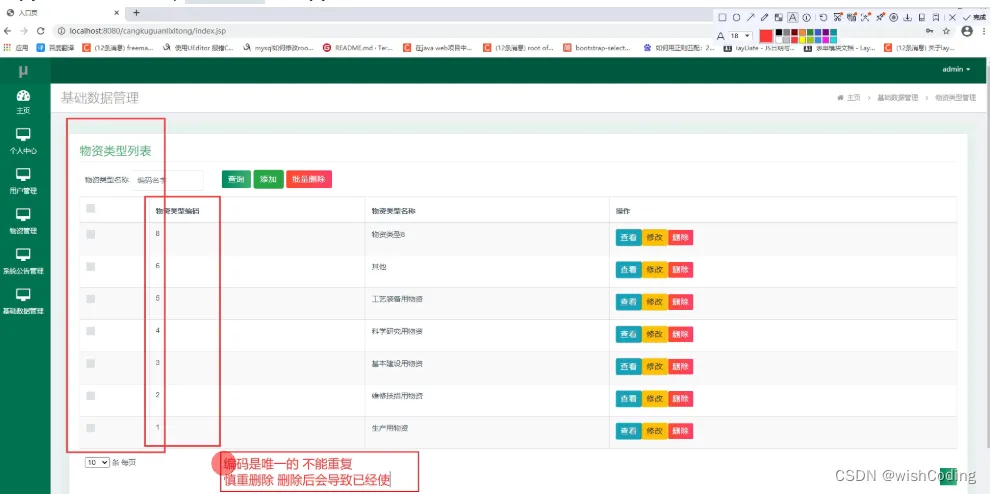Click the password key icon
The height and width of the screenshot is (494, 991).
929,30
